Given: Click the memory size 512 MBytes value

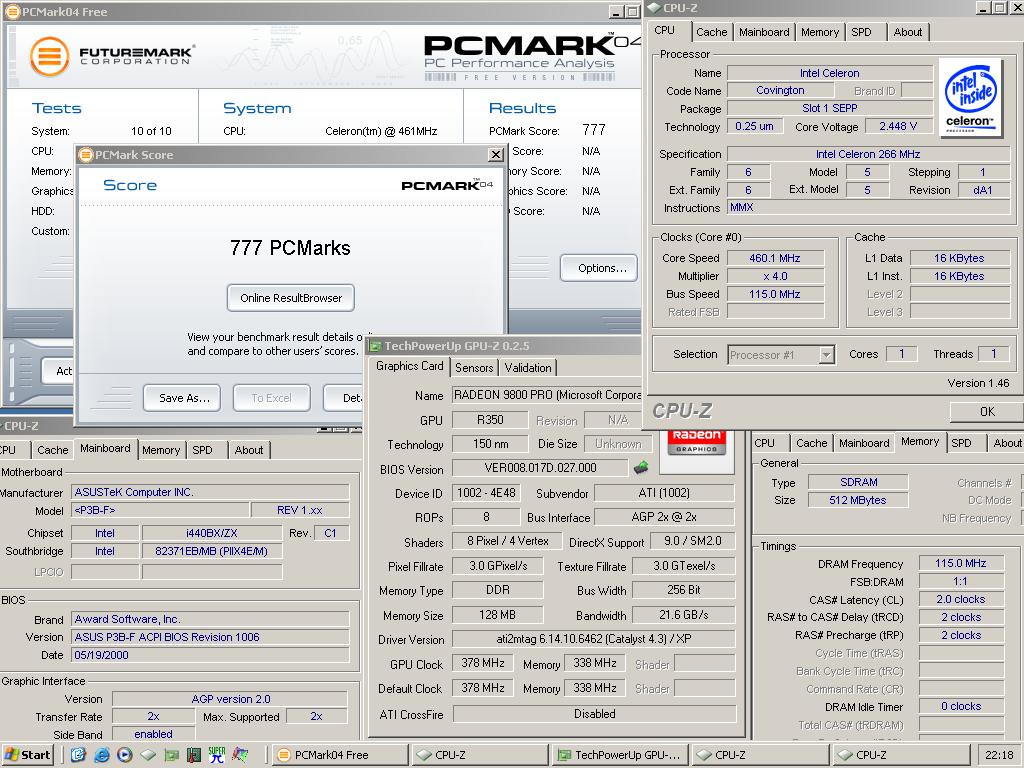Looking at the screenshot, I should 858,500.
